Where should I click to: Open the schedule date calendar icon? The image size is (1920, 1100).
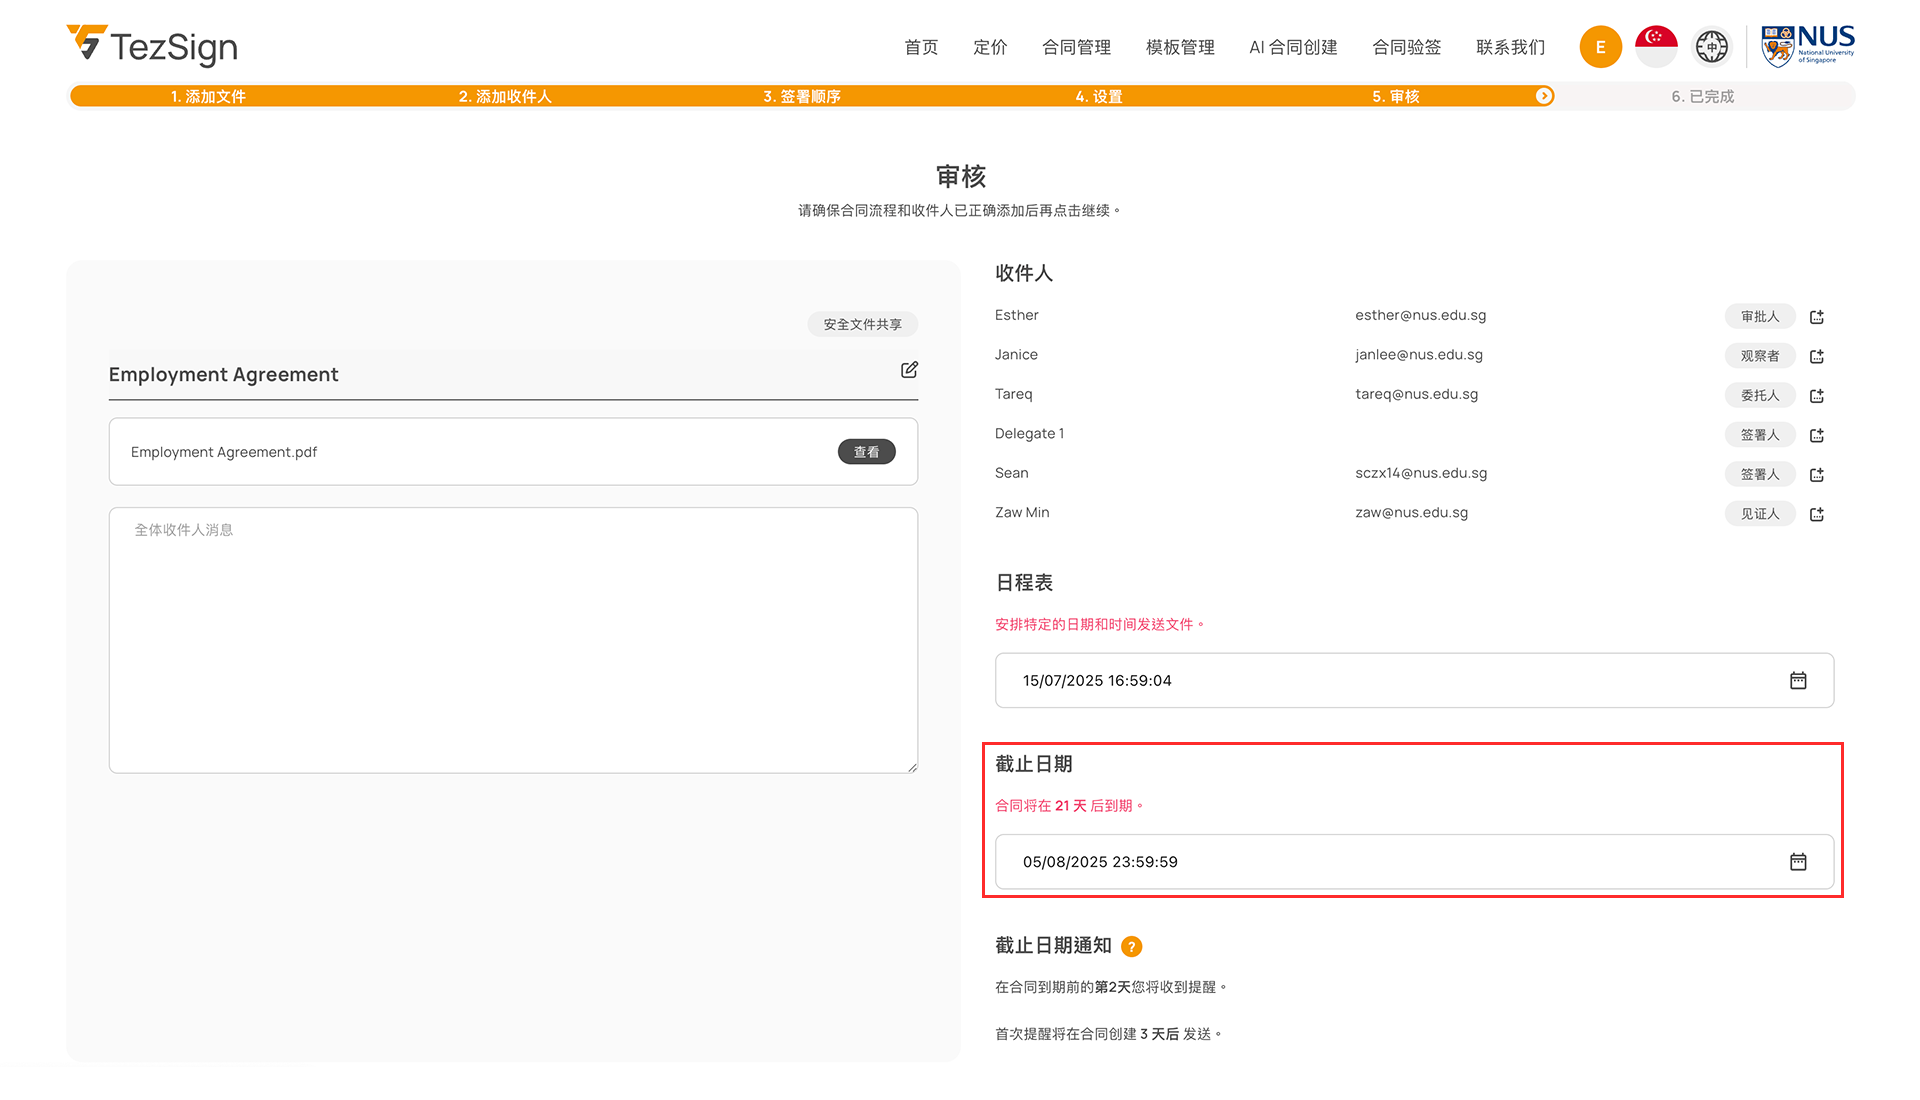tap(1797, 681)
